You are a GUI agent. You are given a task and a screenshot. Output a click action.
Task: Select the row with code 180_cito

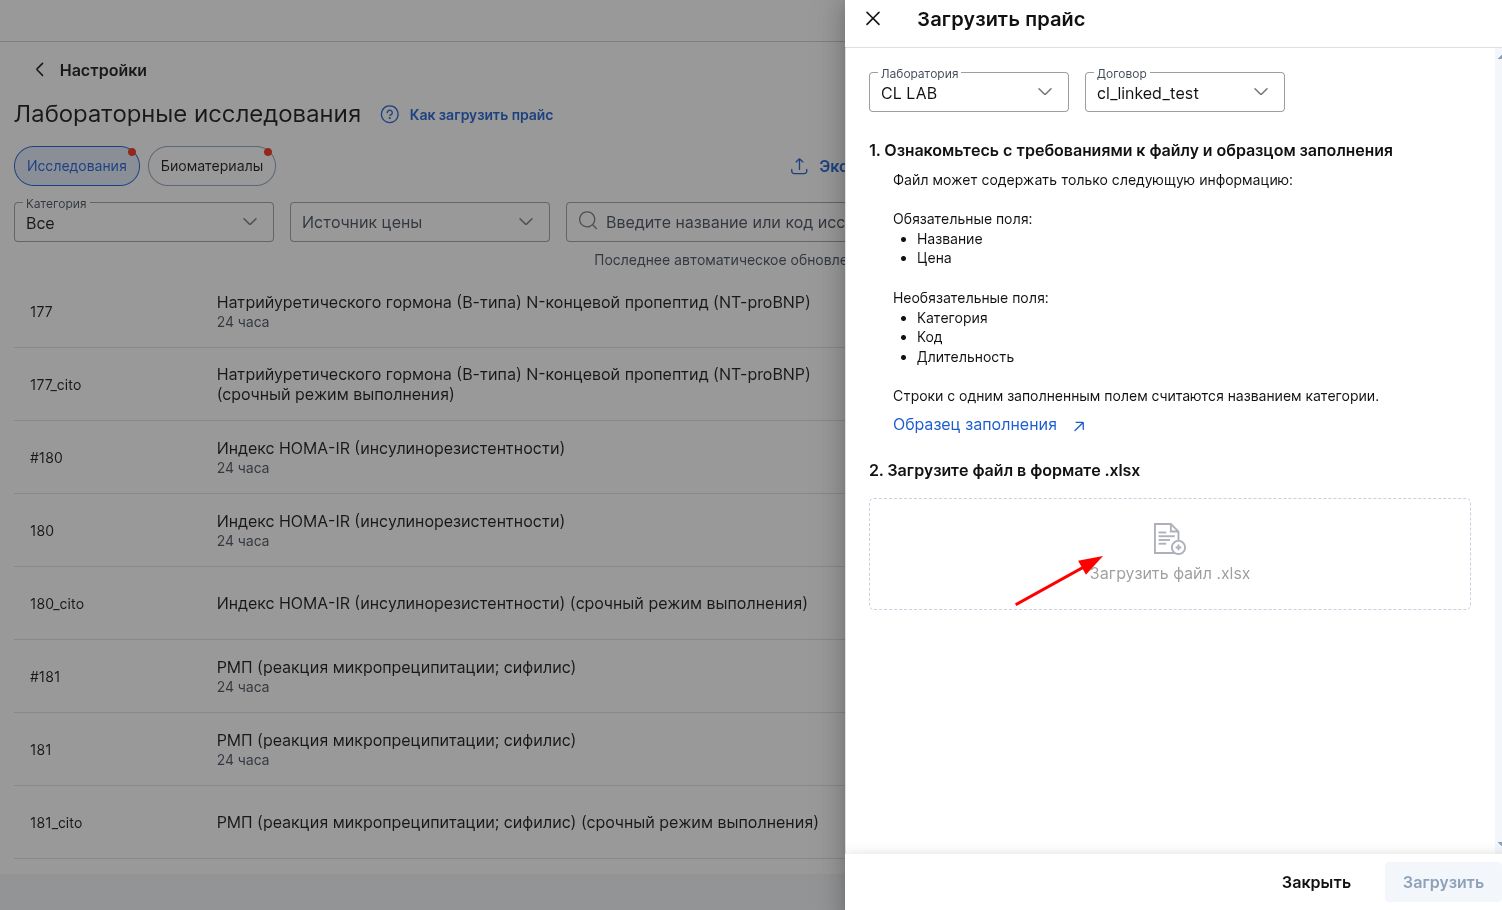click(x=430, y=604)
